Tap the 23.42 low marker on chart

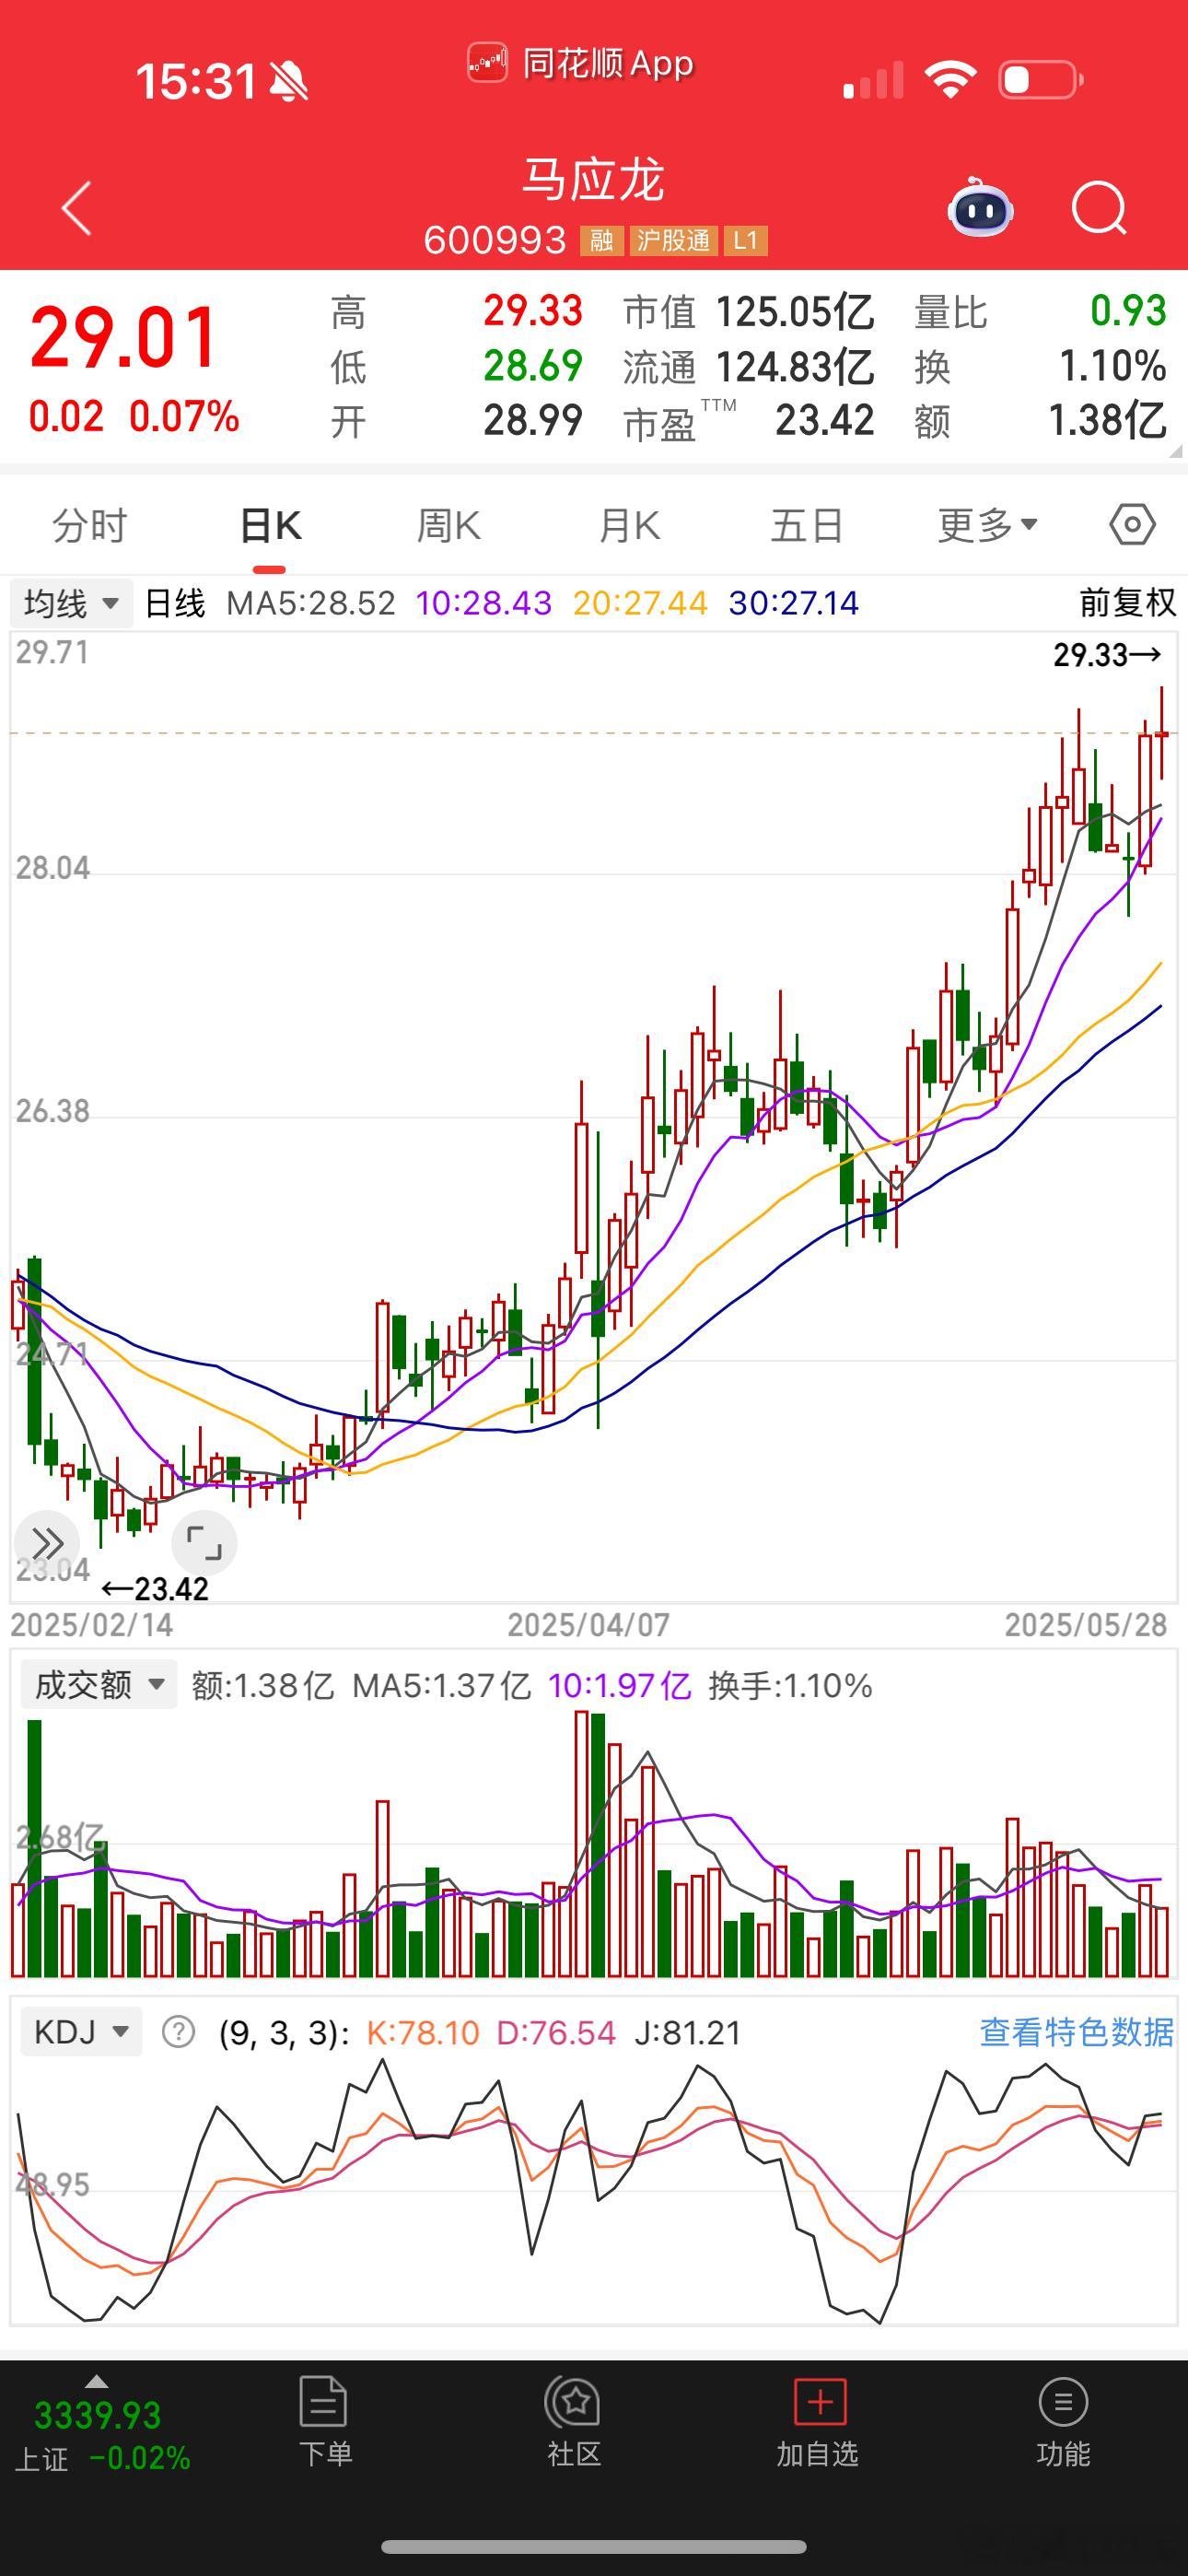coord(155,1588)
